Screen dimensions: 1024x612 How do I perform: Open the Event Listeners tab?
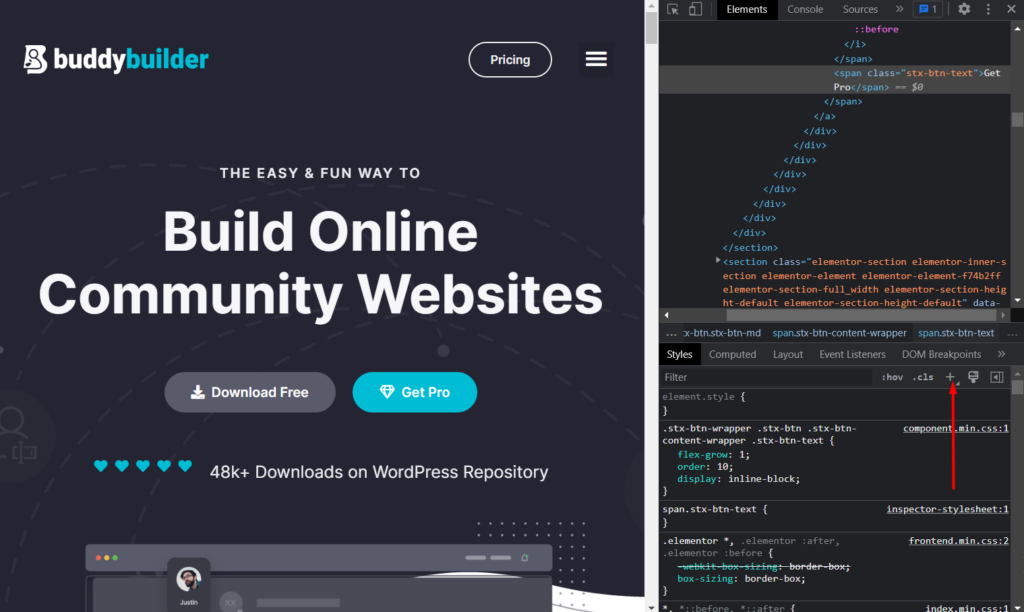point(852,354)
